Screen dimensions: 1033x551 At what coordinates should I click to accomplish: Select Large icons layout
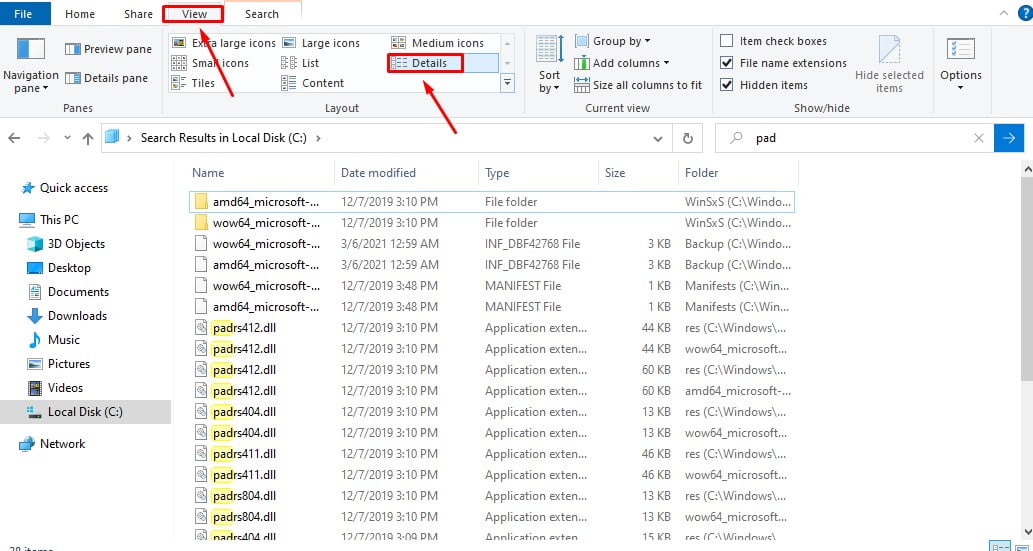pyautogui.click(x=321, y=43)
